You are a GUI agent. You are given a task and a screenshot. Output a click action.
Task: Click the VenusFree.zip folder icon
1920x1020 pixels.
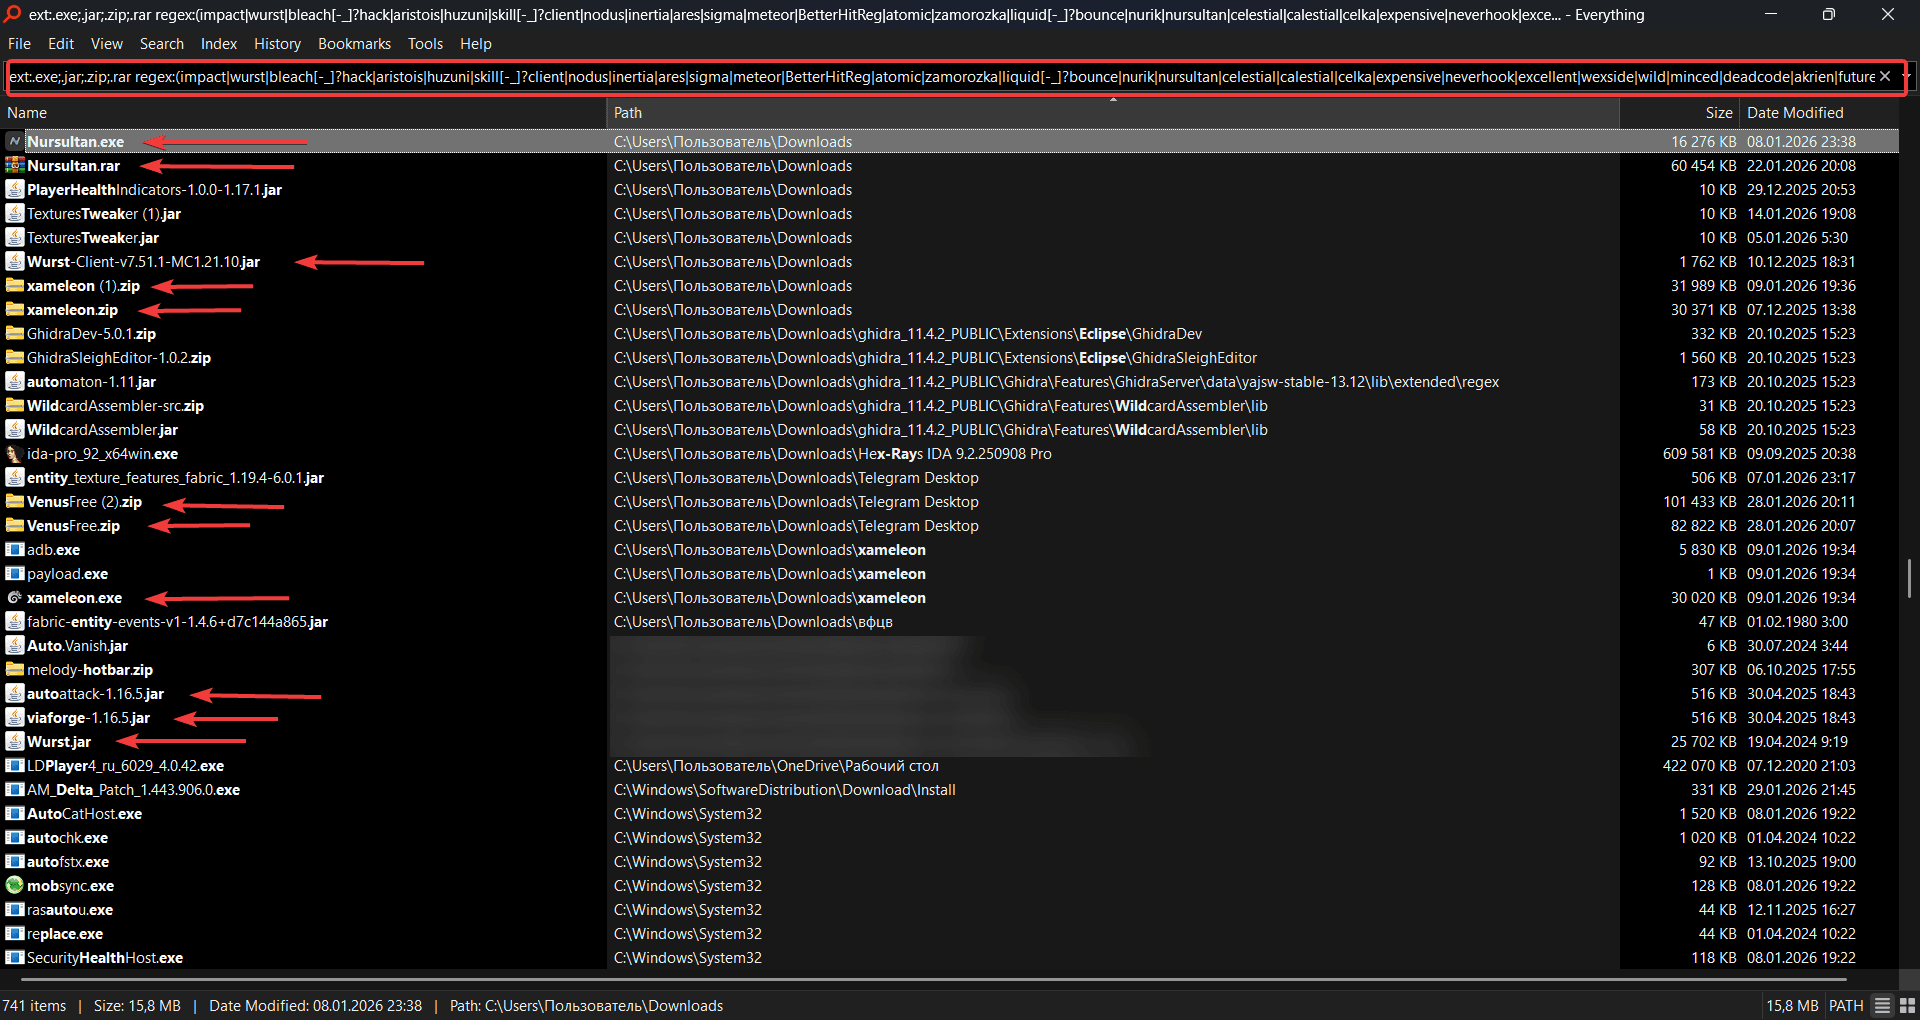(15, 526)
